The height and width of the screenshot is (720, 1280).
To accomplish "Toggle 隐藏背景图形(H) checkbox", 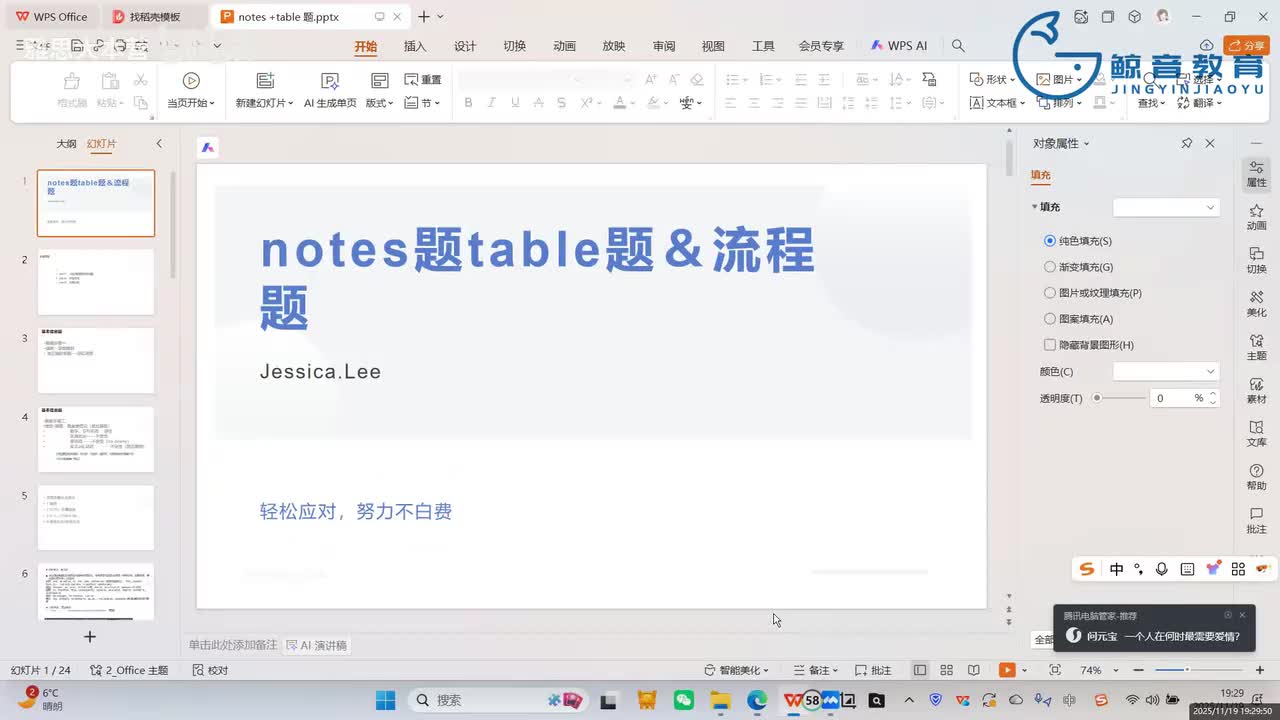I will pyautogui.click(x=1050, y=345).
